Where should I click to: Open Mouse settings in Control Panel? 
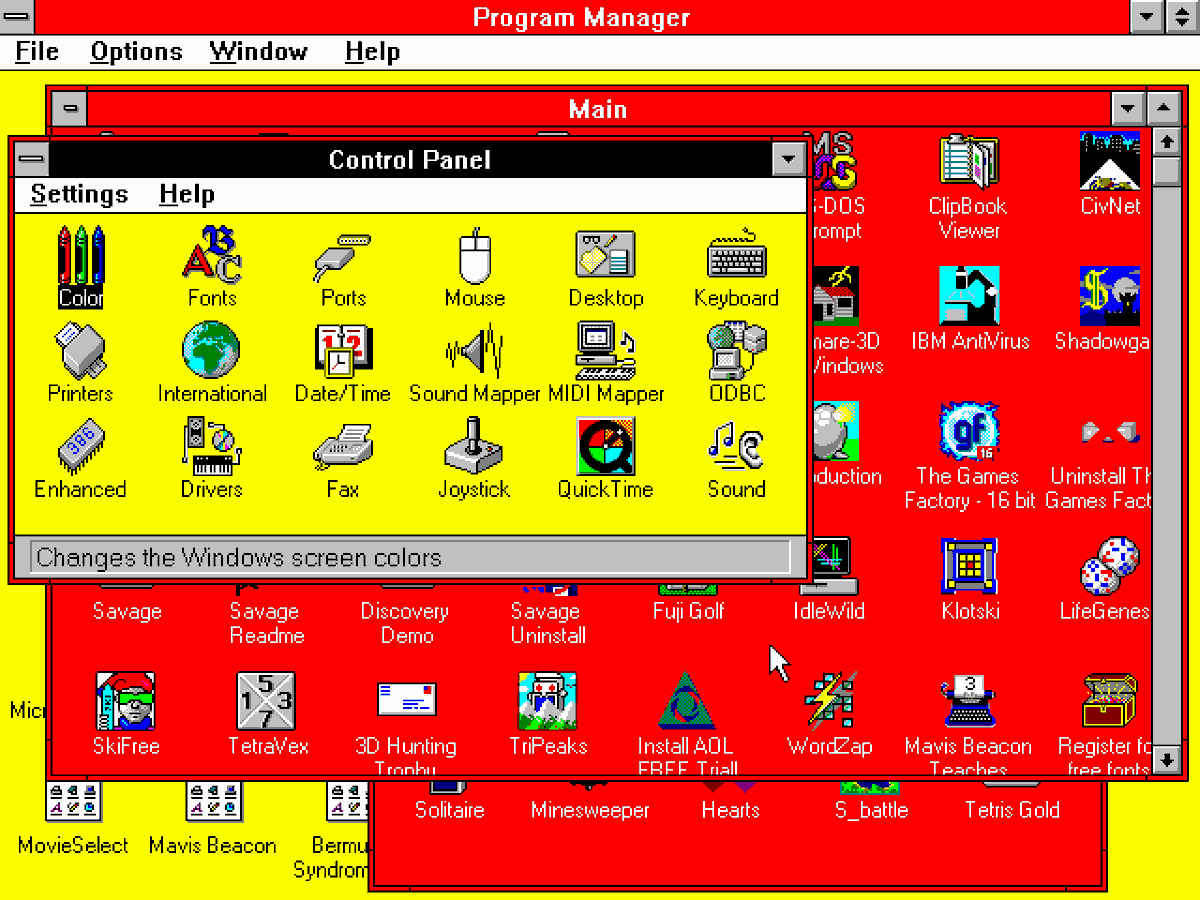pos(475,256)
